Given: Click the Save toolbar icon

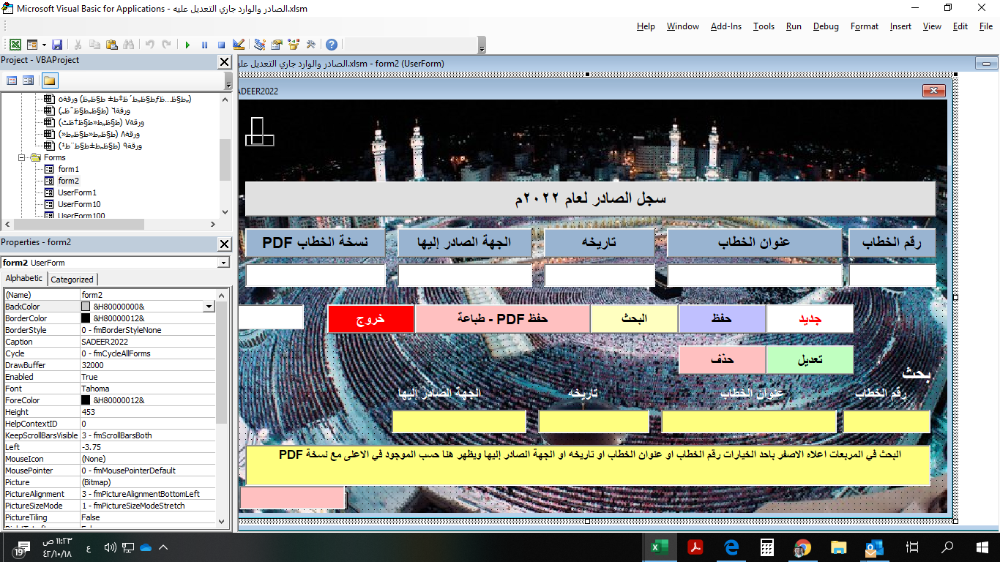Looking at the screenshot, I should (57, 45).
